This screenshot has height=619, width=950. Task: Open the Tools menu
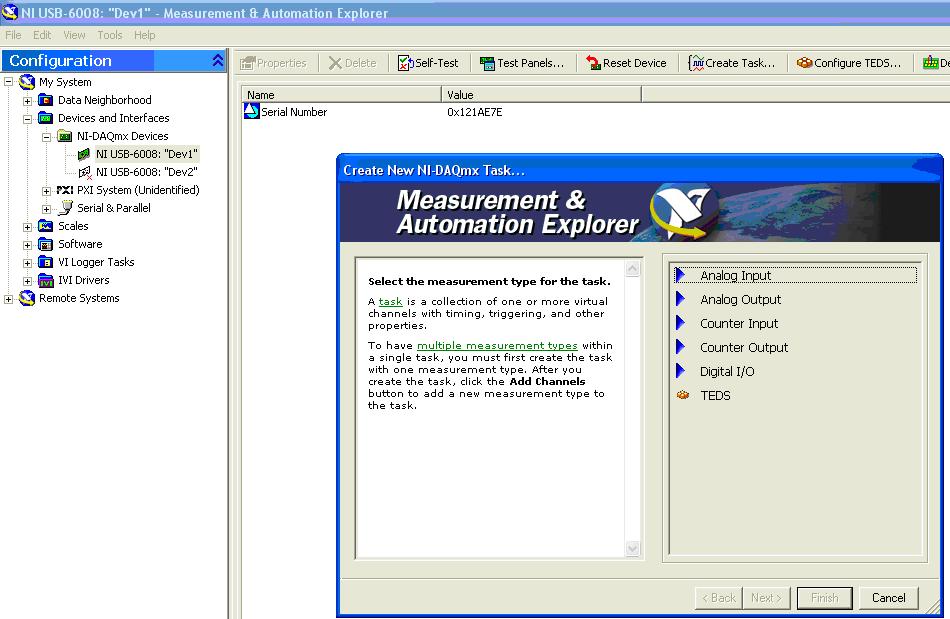point(110,35)
